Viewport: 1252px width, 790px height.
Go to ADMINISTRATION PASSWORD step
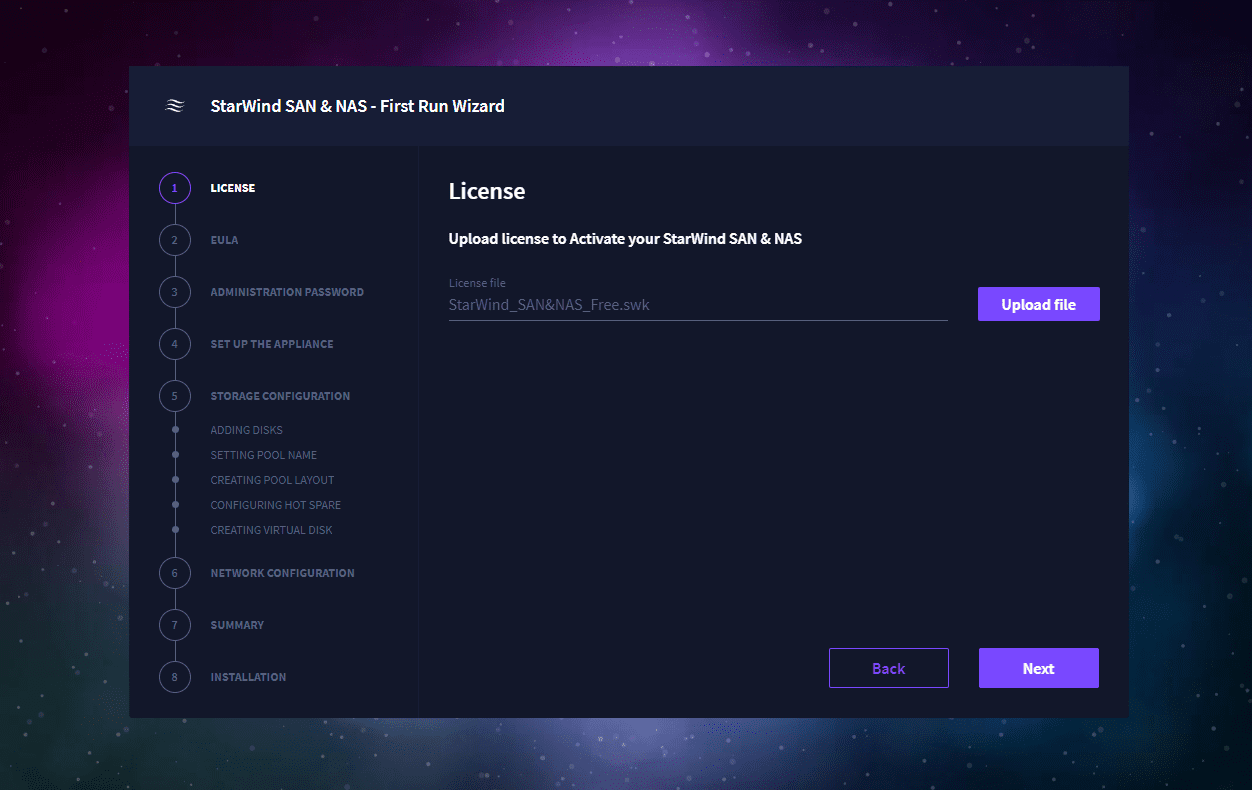pyautogui.click(x=287, y=292)
